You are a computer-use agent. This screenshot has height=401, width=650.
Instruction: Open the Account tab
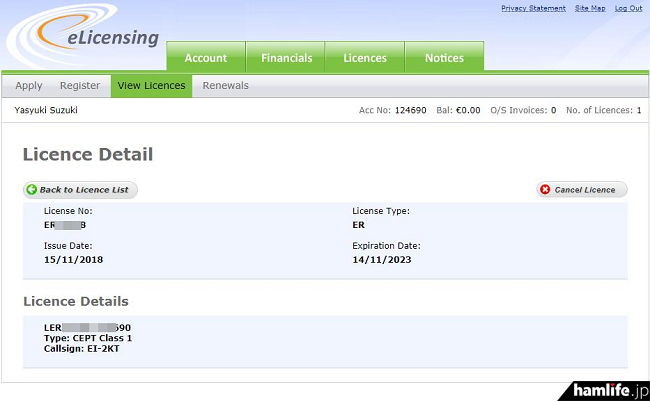[206, 58]
